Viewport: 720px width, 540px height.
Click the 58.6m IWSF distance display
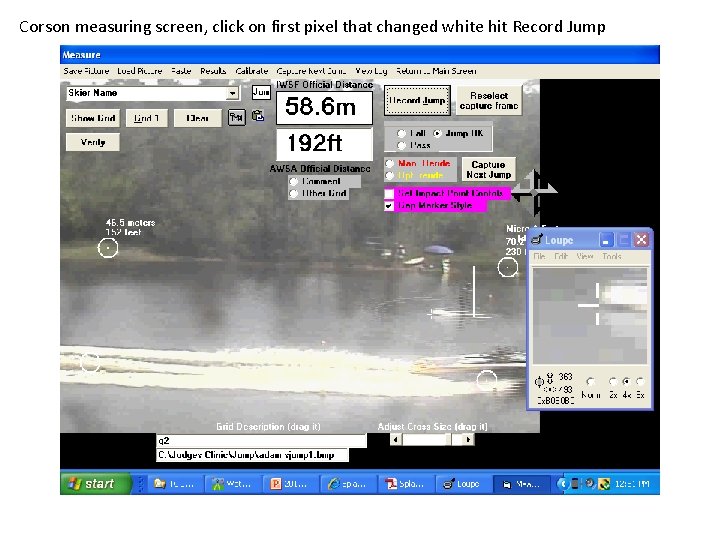324,107
